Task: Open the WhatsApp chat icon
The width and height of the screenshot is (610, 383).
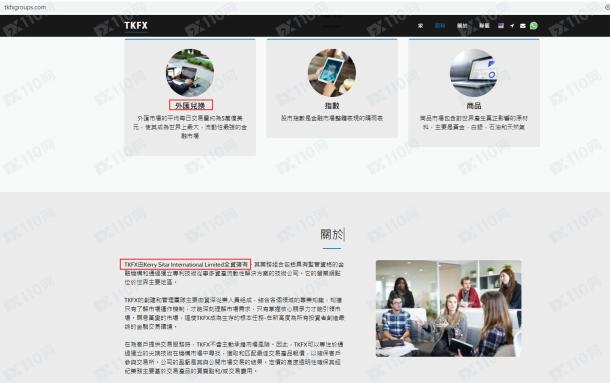Action: tap(534, 25)
